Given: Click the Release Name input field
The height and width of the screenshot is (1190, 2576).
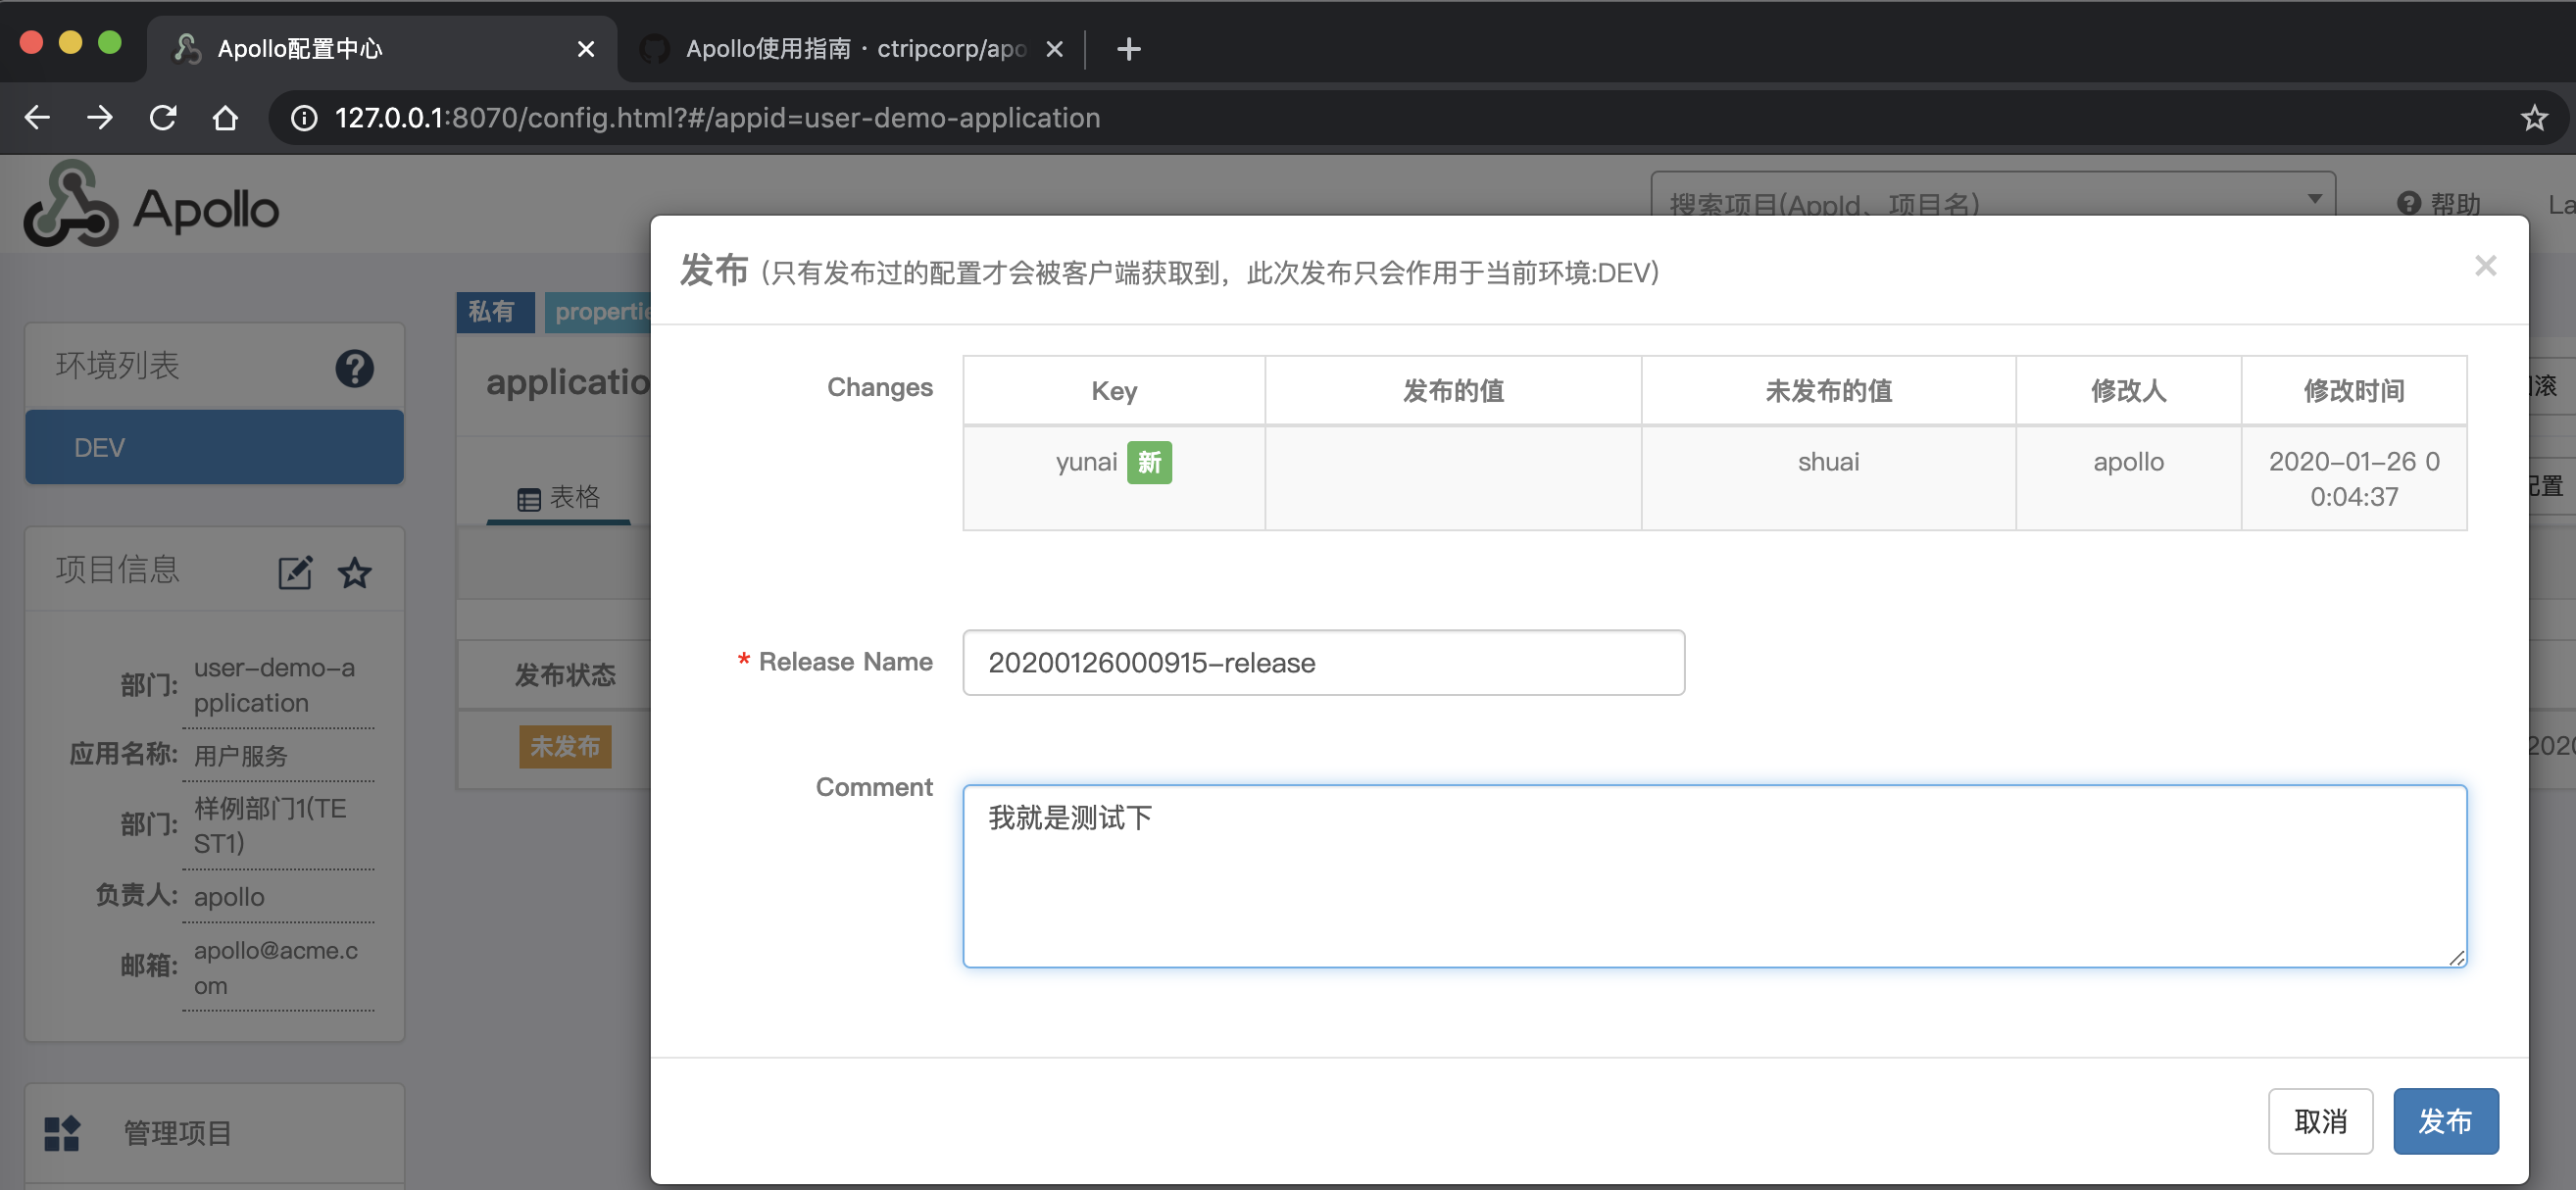Looking at the screenshot, I should click(x=1322, y=662).
